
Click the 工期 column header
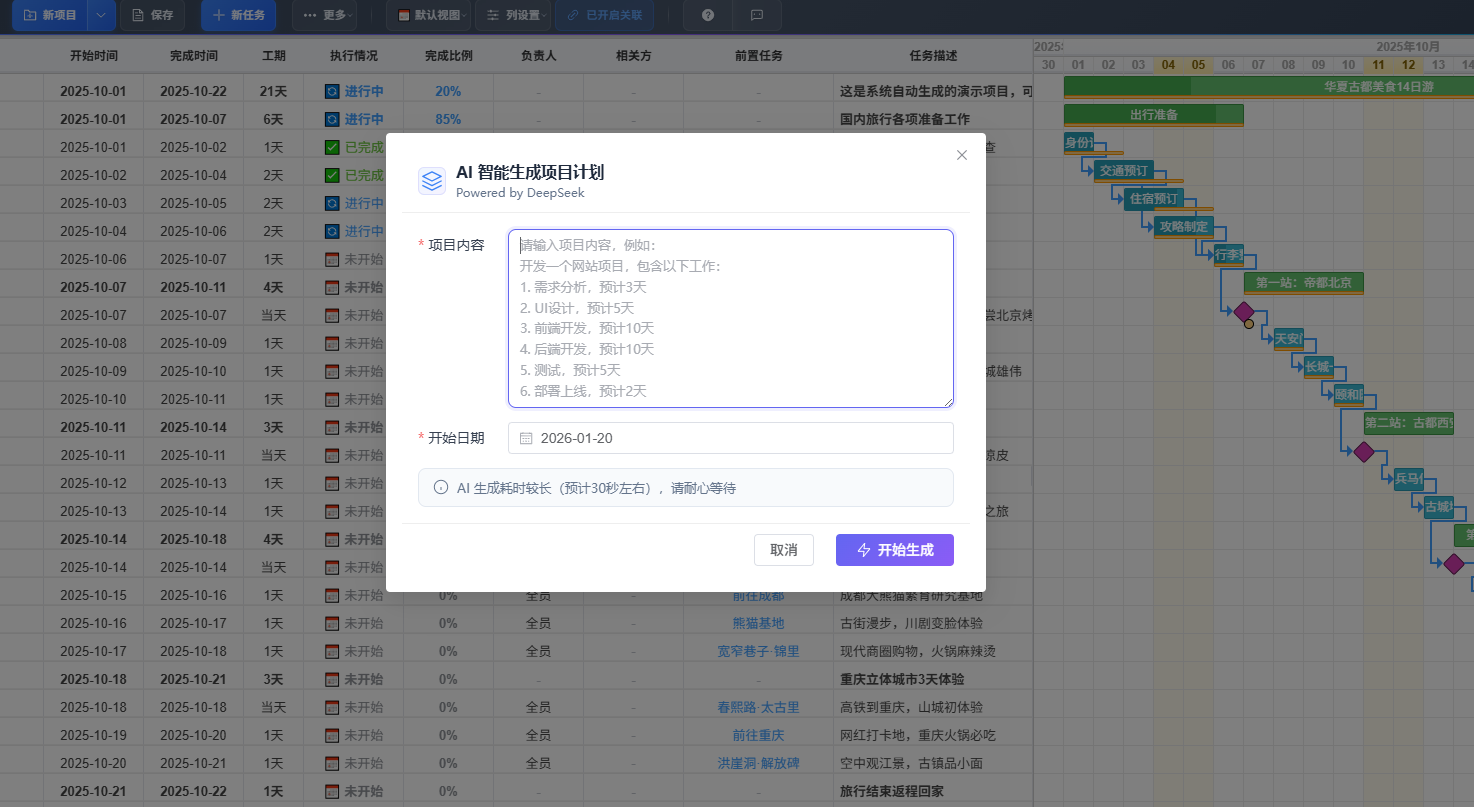274,56
